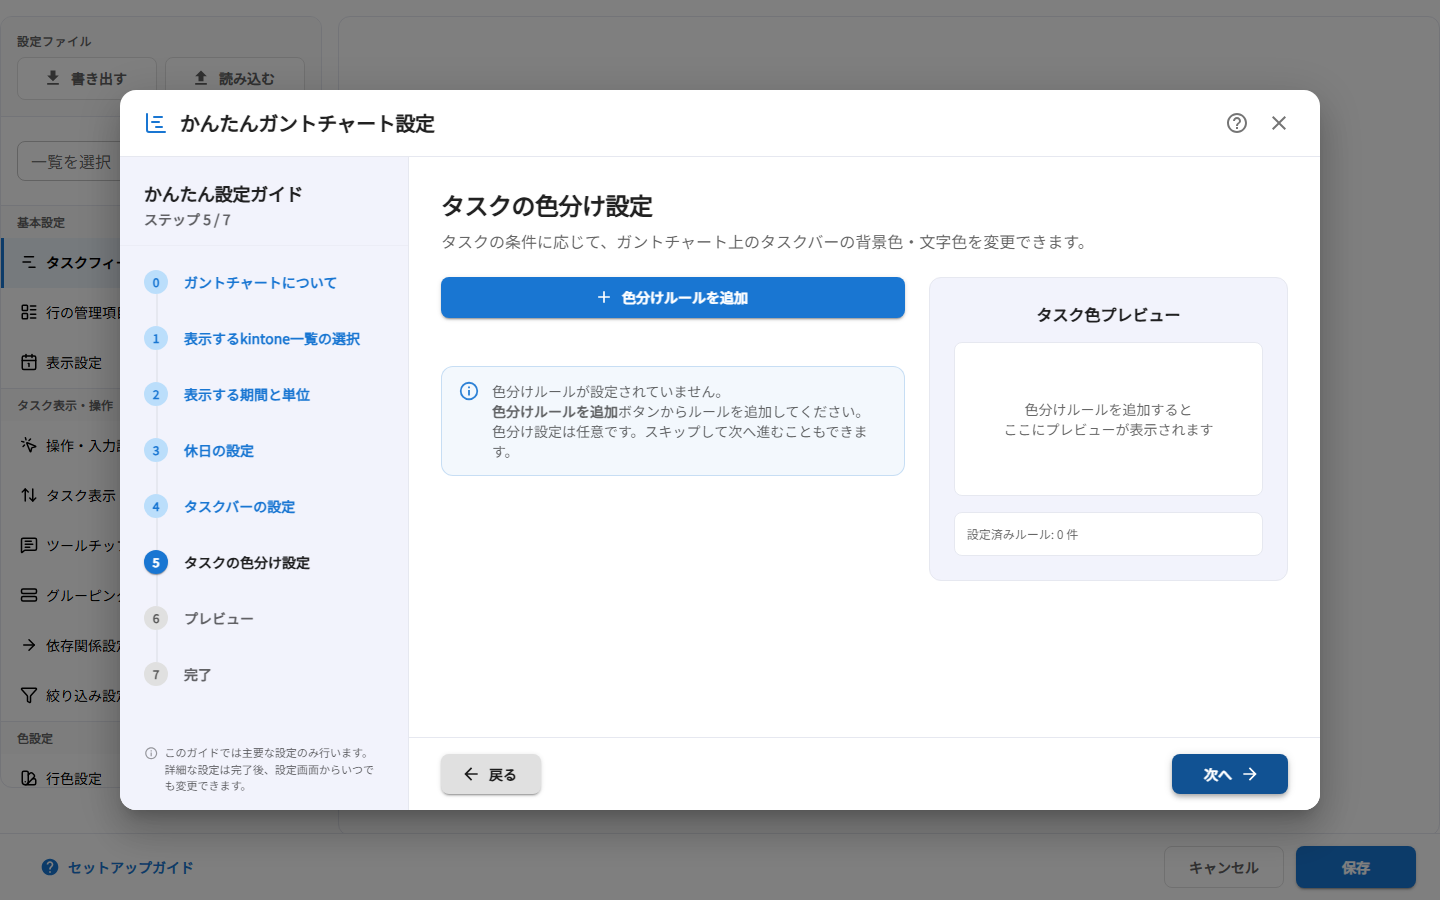Click the step 1 number circle
Screen dimensions: 1440x900
156,339
